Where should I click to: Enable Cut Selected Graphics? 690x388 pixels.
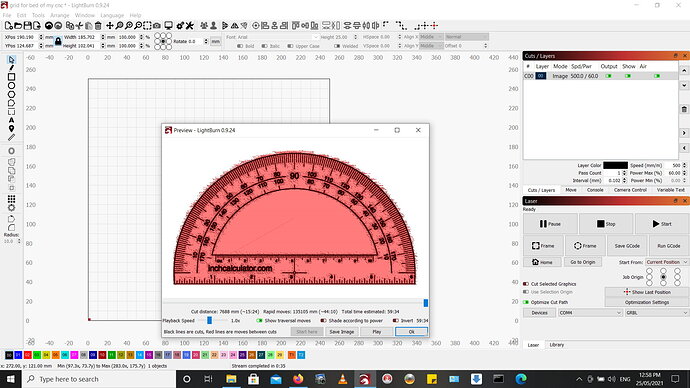tap(525, 284)
